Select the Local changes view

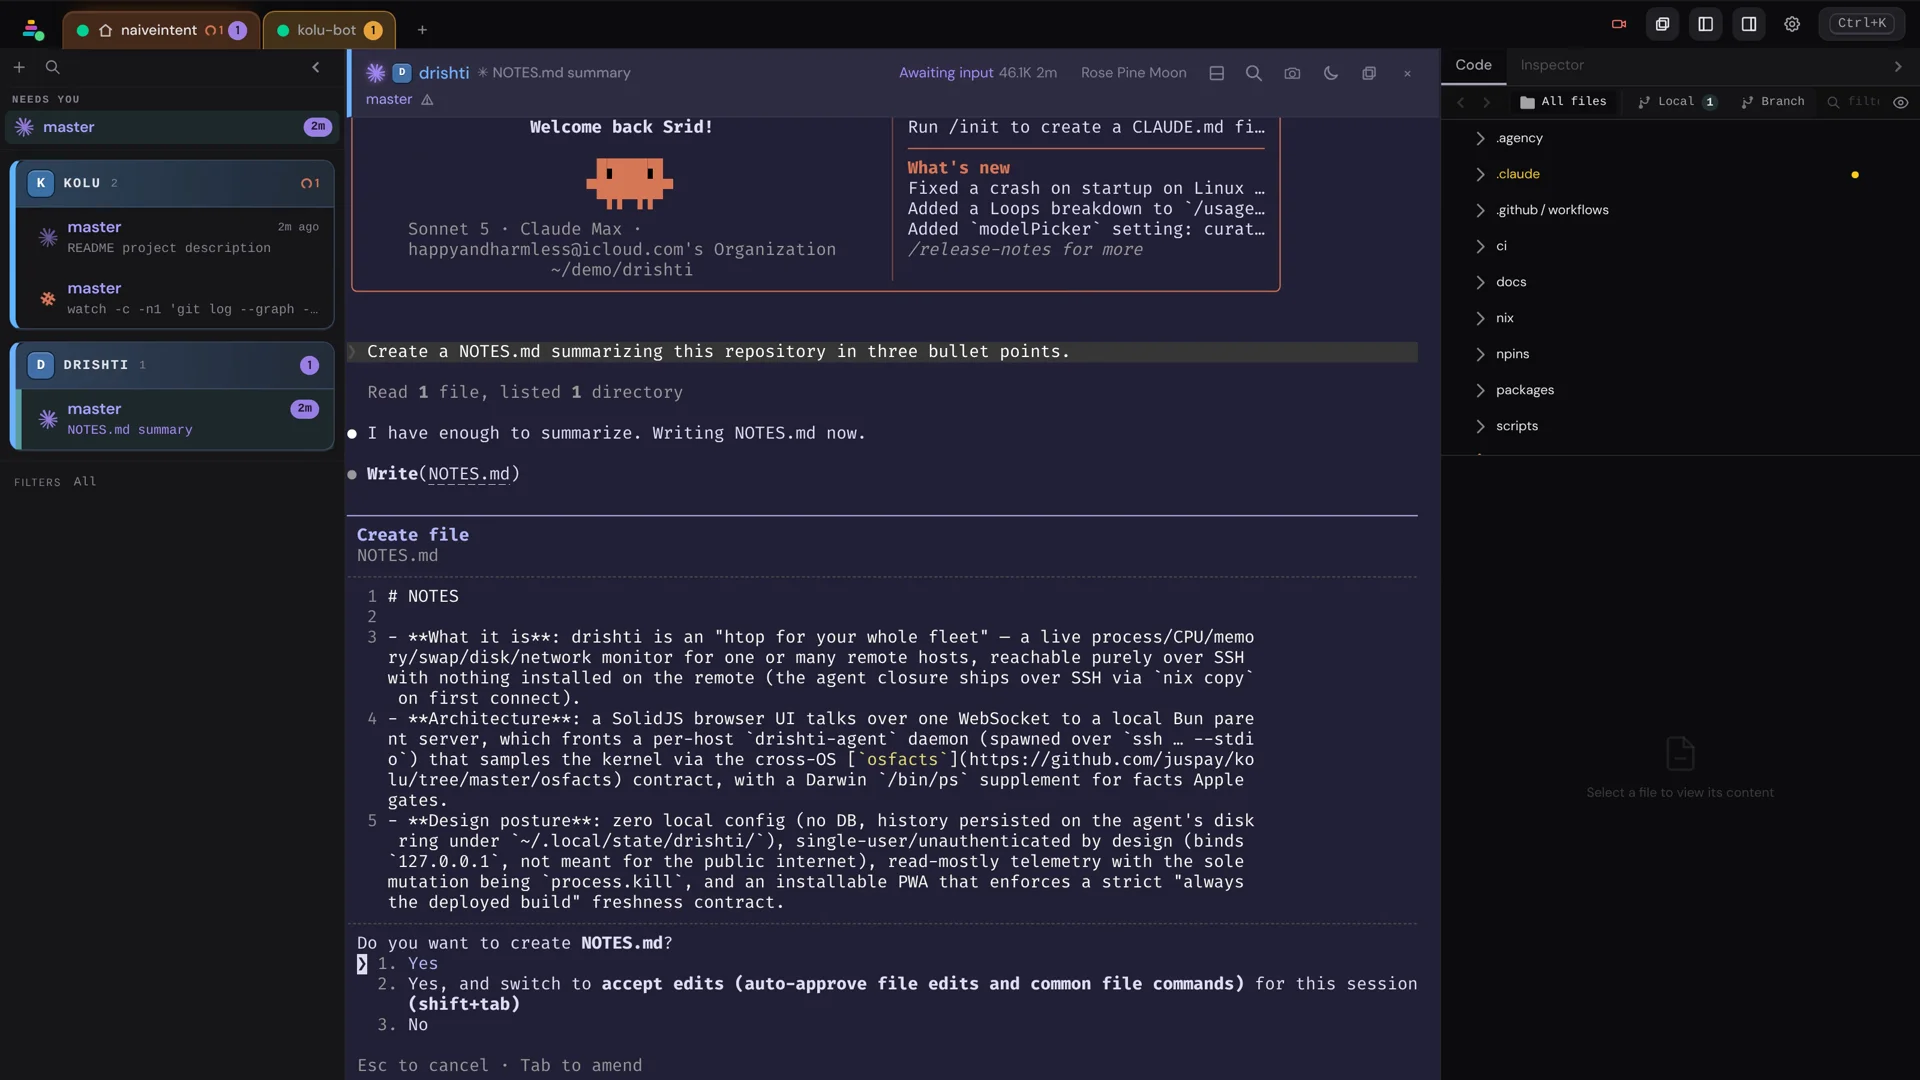click(x=1678, y=102)
